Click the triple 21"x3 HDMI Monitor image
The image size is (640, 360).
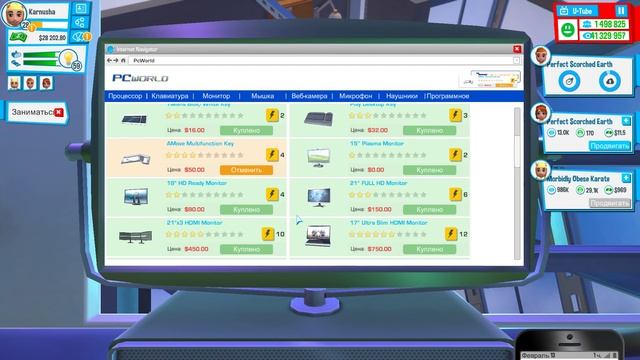[136, 236]
